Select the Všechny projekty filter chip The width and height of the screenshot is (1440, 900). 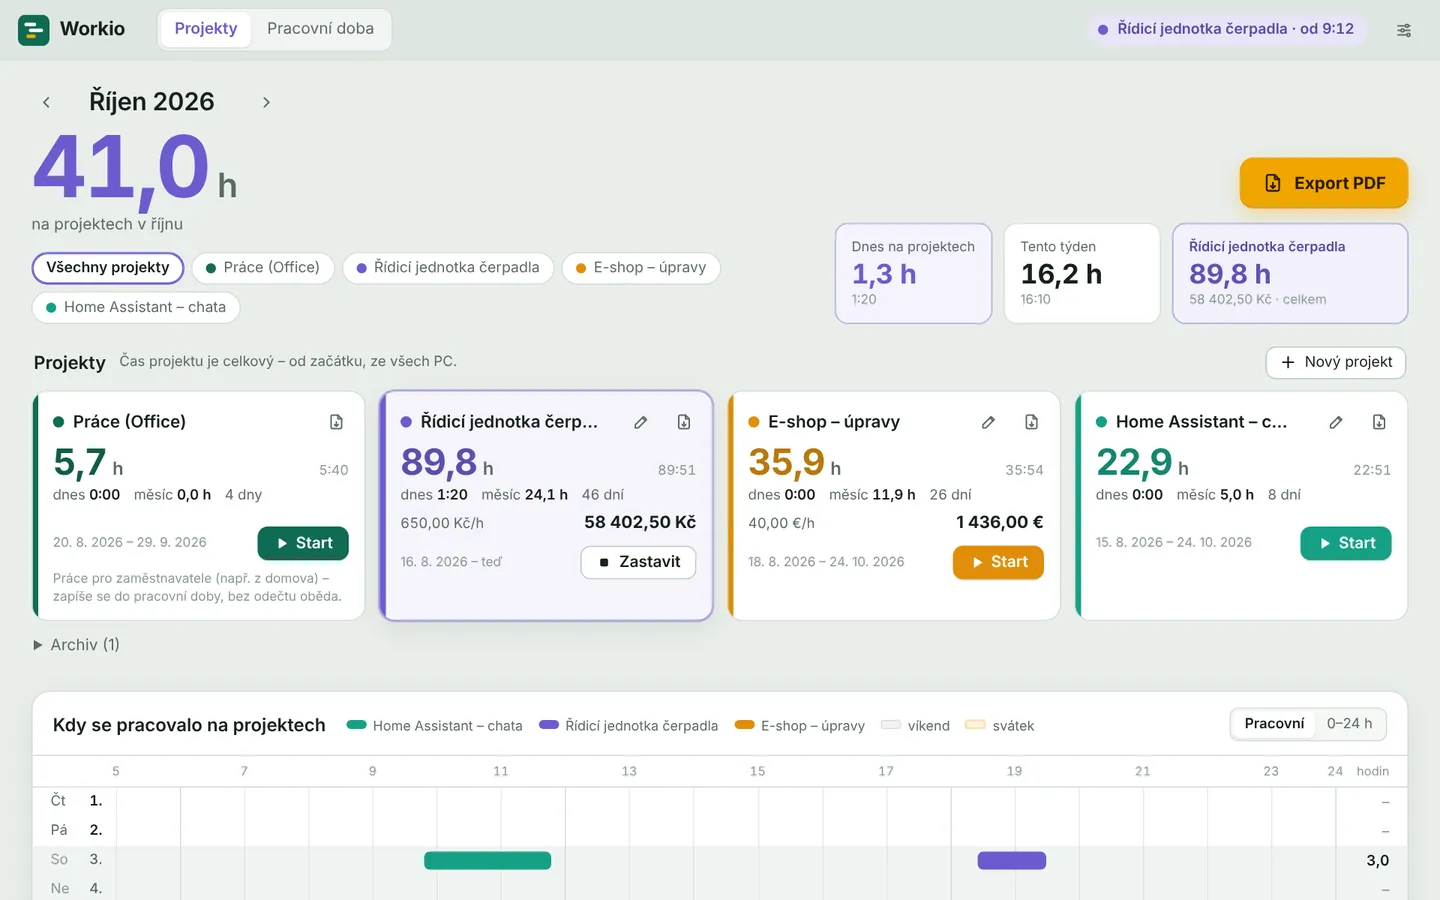tap(108, 268)
